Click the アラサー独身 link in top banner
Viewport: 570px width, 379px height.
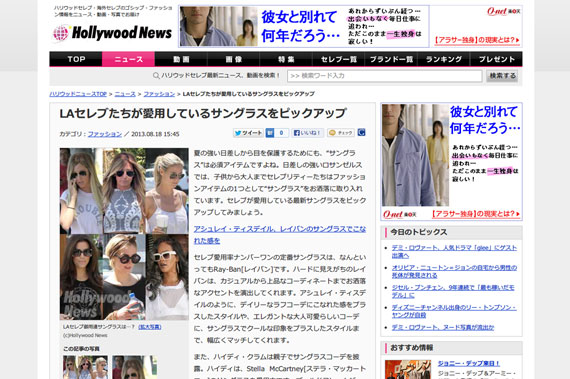pyautogui.click(x=477, y=40)
